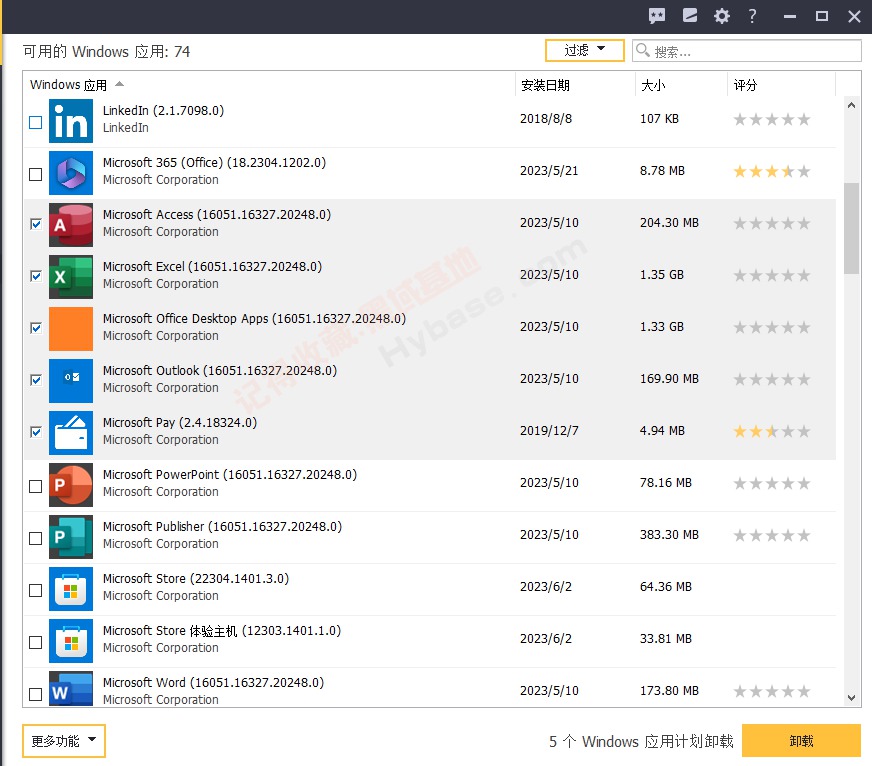Click the 2018/8/8 install date cell

pos(546,118)
